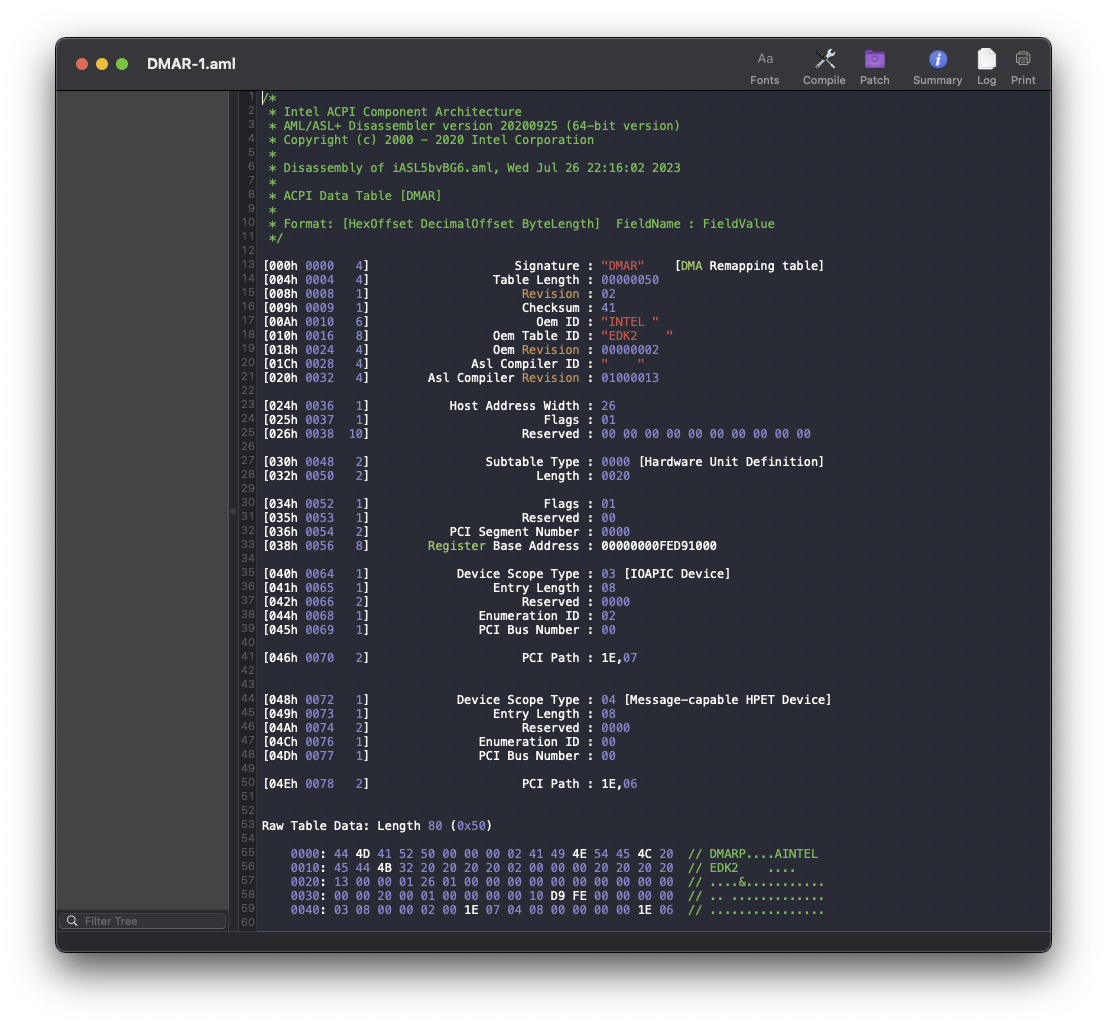Toggle full screen with the green button
The image size is (1107, 1026).
tap(121, 63)
